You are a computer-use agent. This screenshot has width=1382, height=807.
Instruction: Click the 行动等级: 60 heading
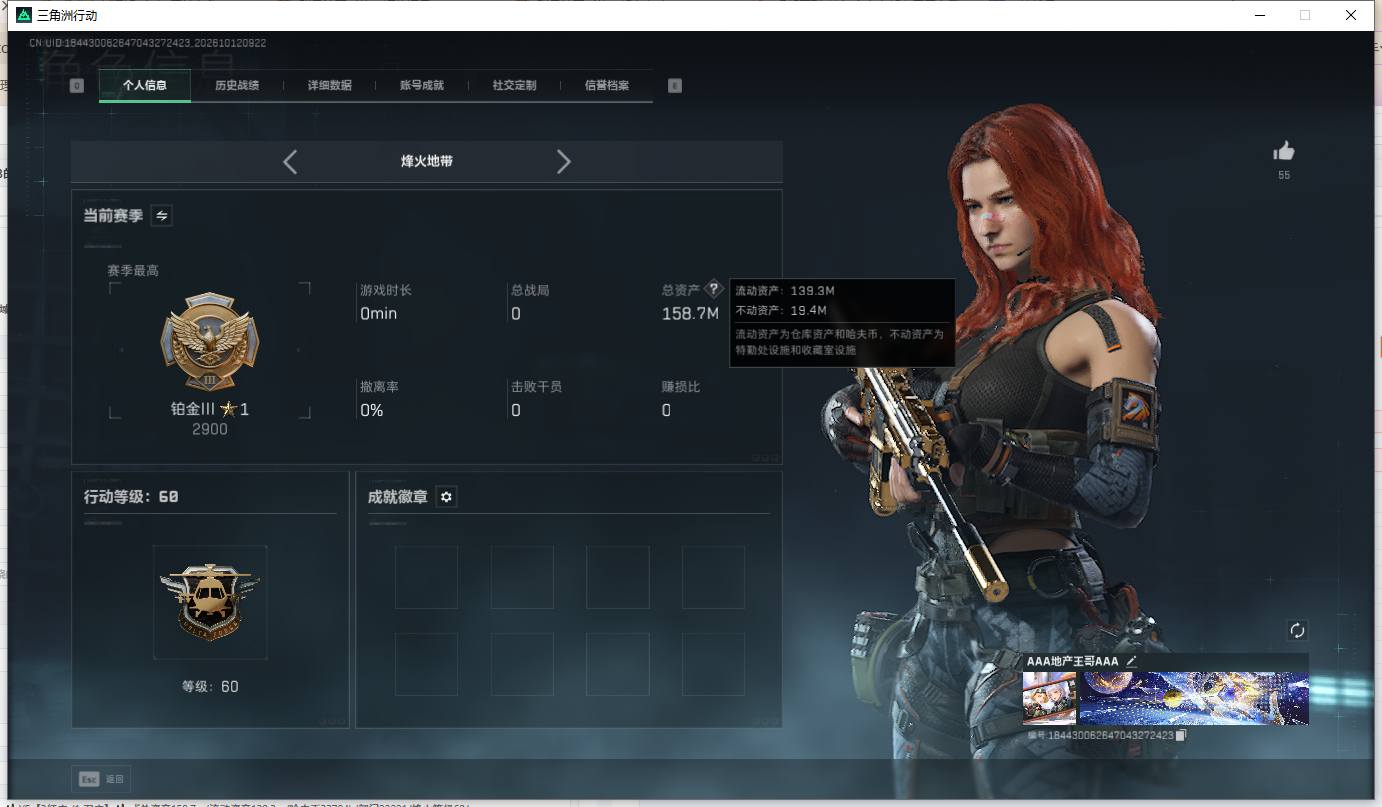[131, 497]
